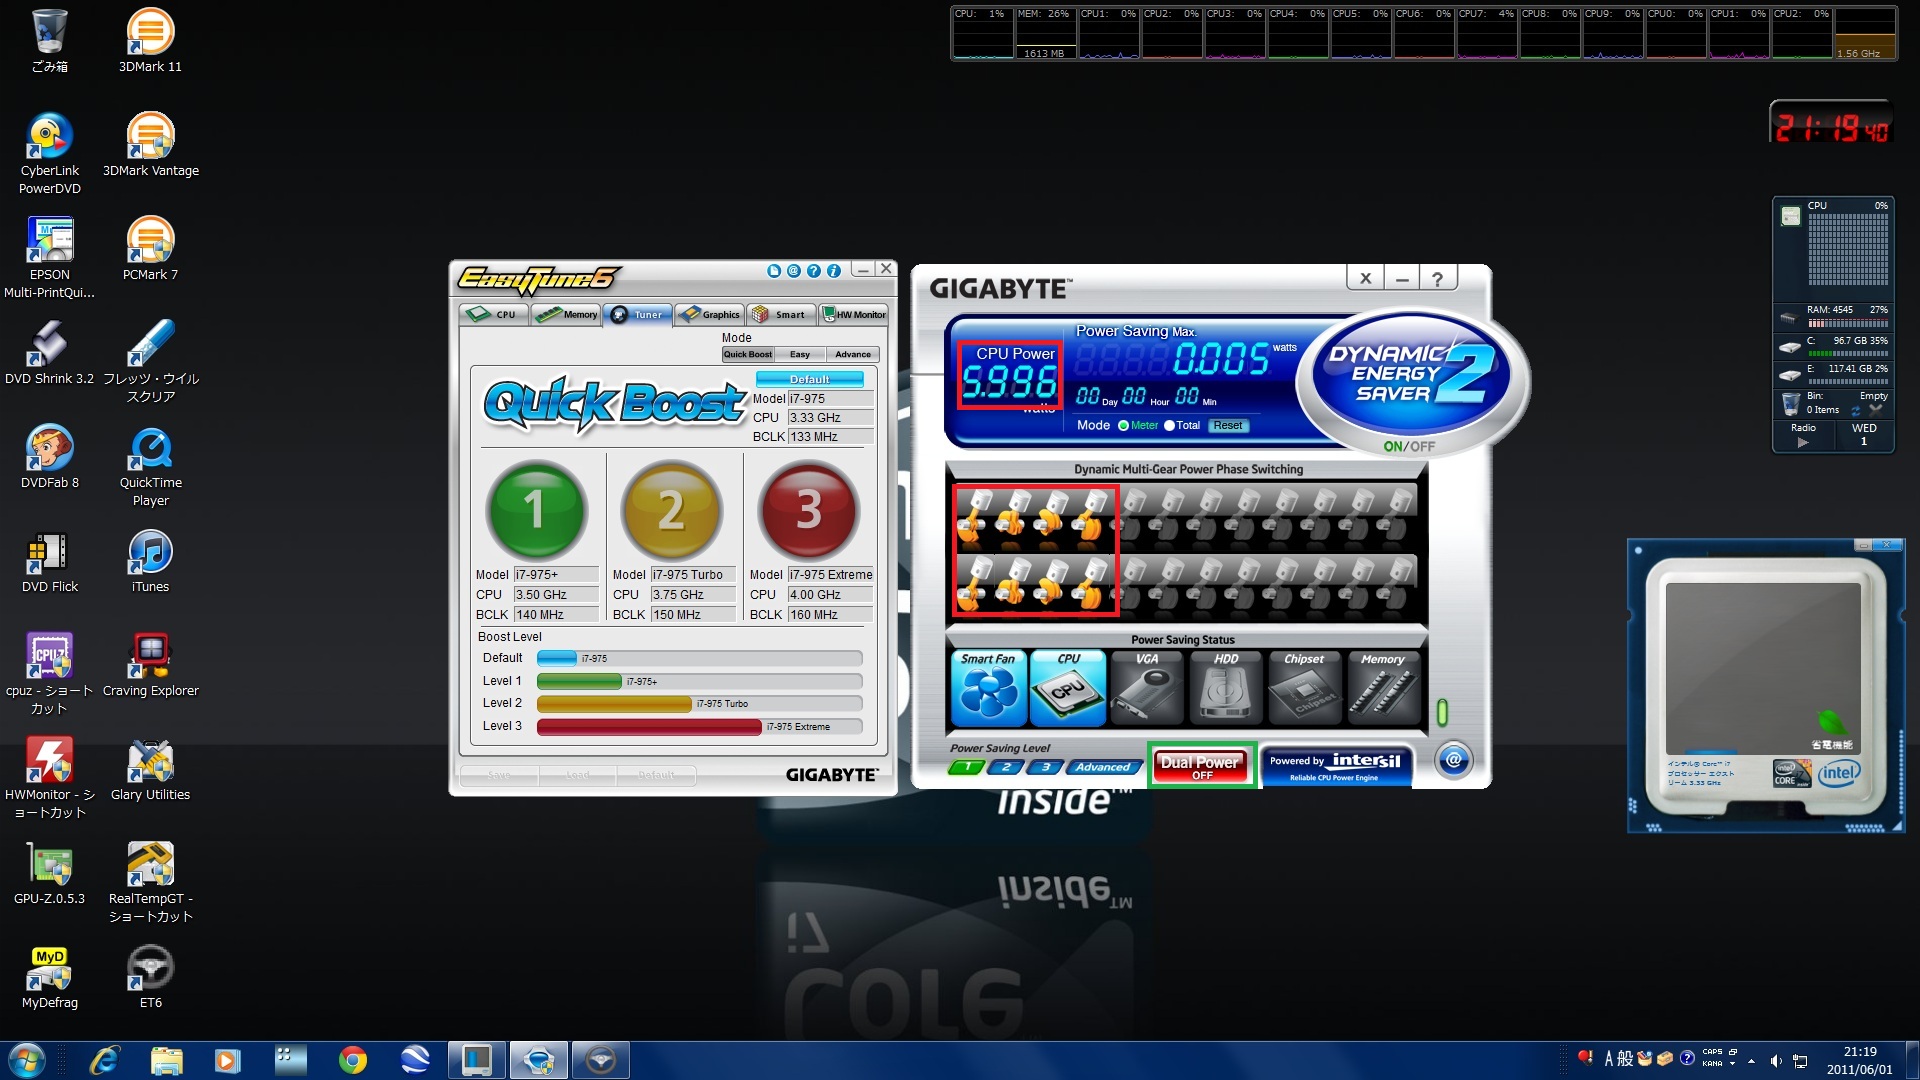Viewport: 1920px width, 1080px height.
Task: Toggle Dynamic Energy Saver ON/OFF
Action: pos(1408,446)
